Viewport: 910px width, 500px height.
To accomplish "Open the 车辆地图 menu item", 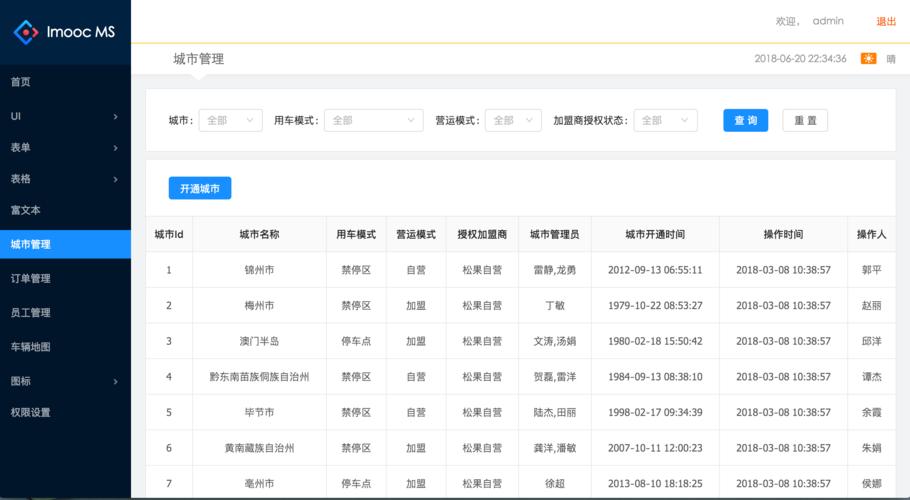I will (66, 347).
